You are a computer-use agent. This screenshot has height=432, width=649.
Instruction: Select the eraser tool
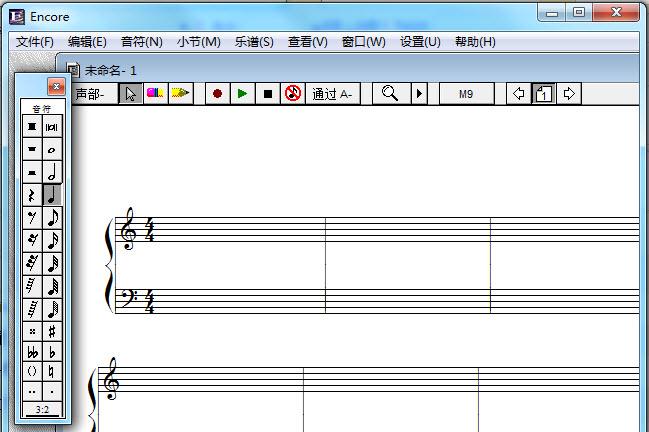[155, 94]
